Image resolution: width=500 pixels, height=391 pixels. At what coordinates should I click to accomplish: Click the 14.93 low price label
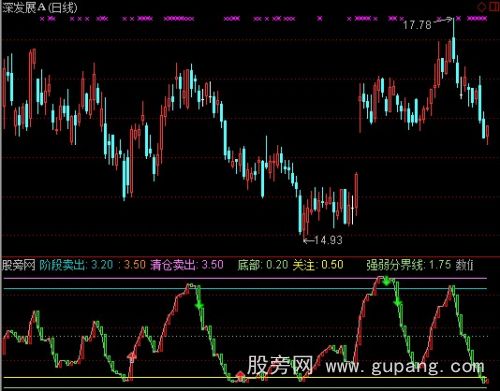point(328,240)
